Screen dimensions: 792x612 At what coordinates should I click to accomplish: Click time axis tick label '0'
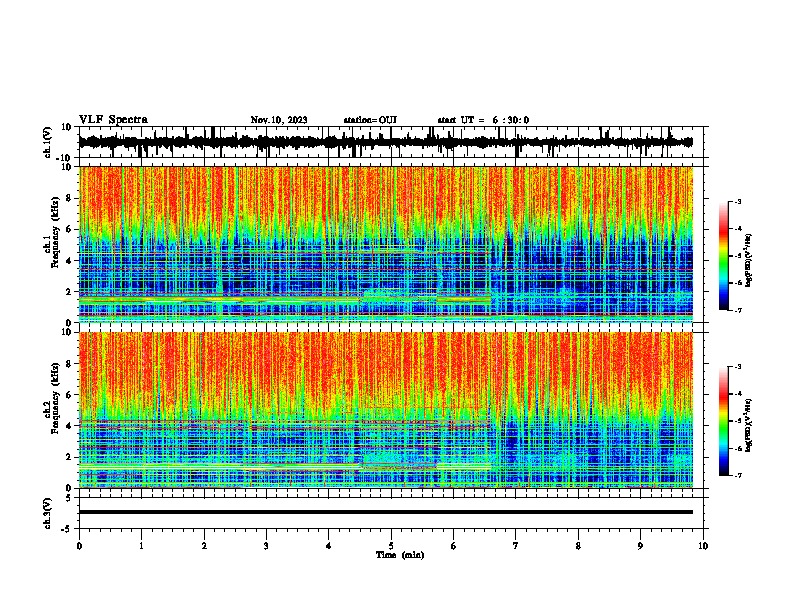[79, 546]
